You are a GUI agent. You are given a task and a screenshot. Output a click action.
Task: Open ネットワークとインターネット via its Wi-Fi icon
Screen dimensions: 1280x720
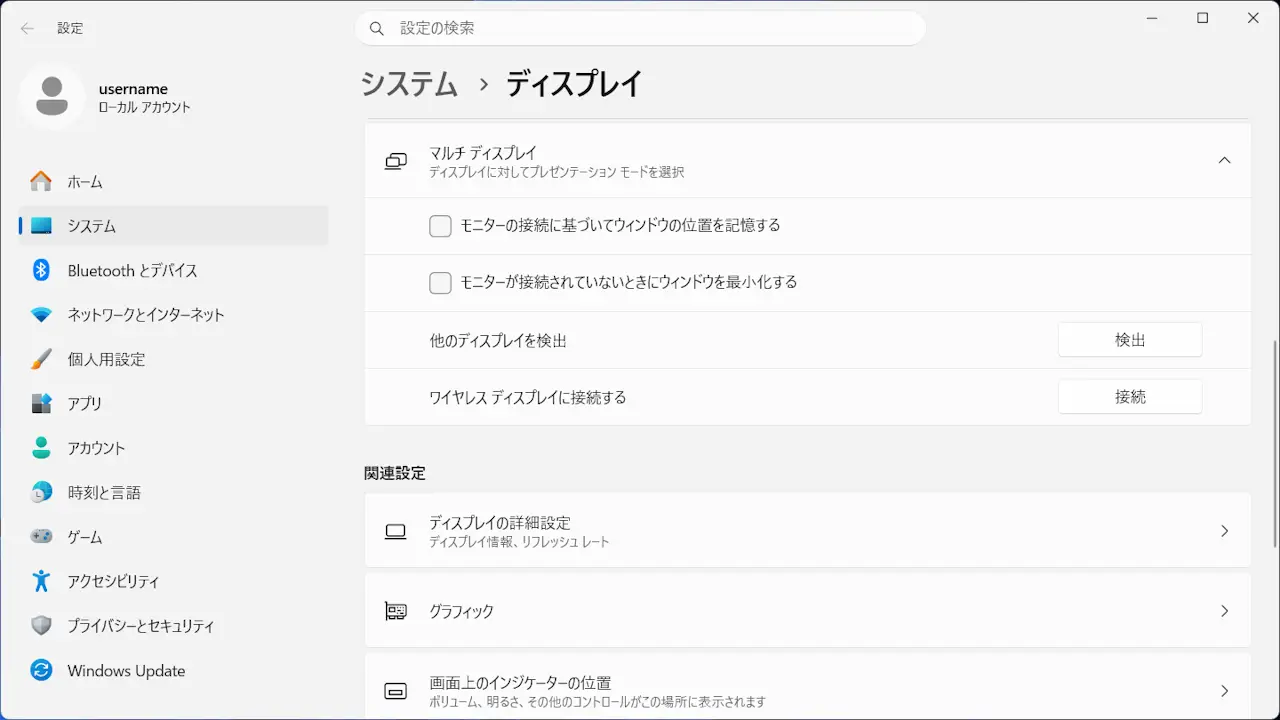tap(41, 314)
